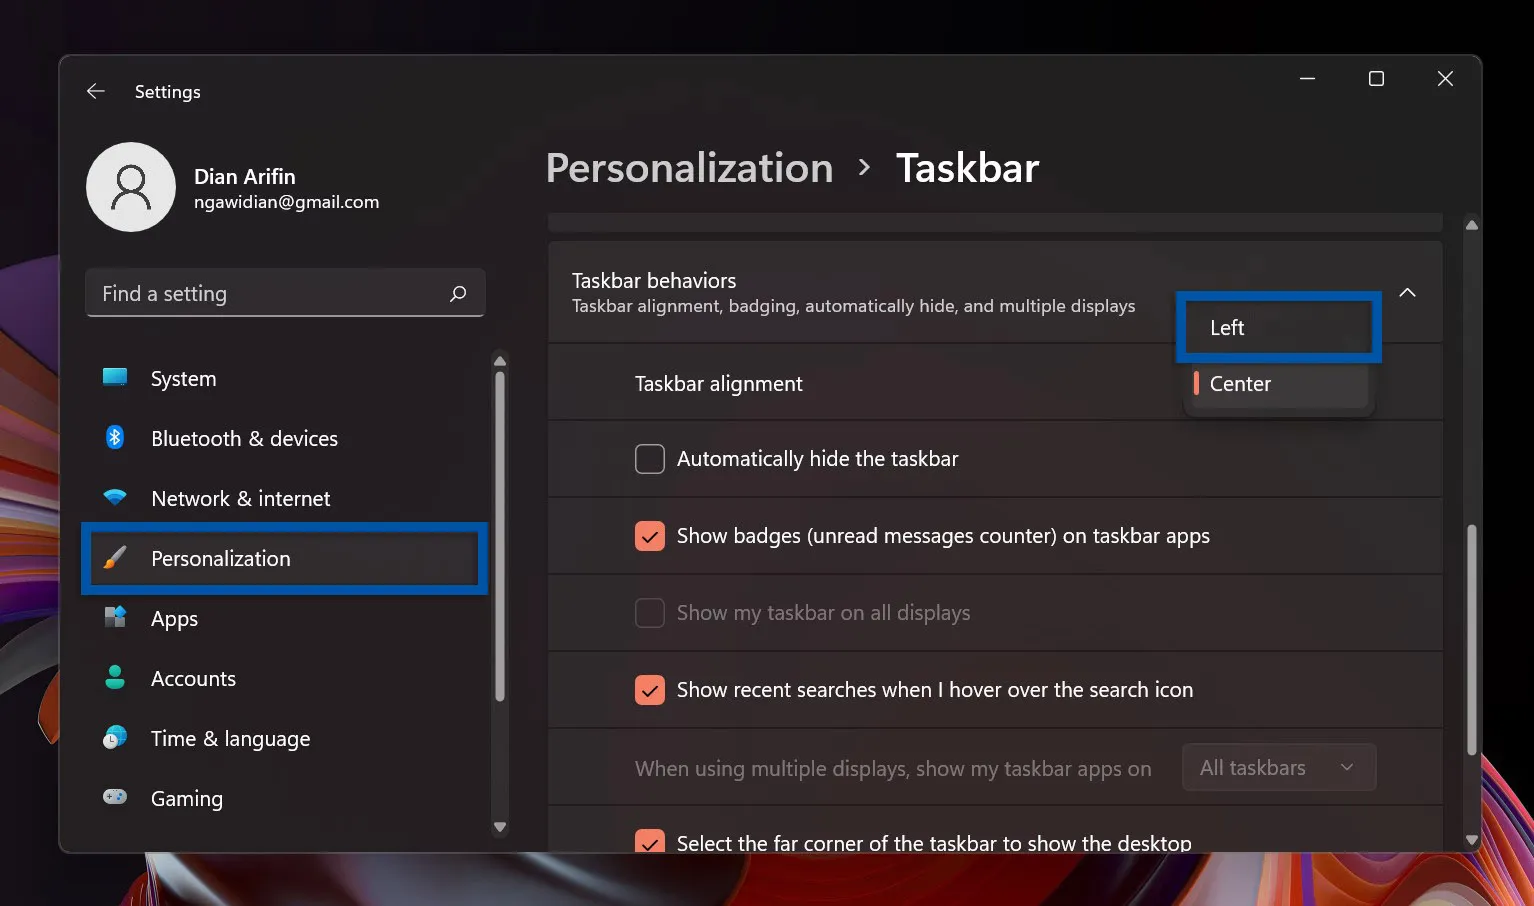Click the System settings icon
The width and height of the screenshot is (1534, 906).
114,378
